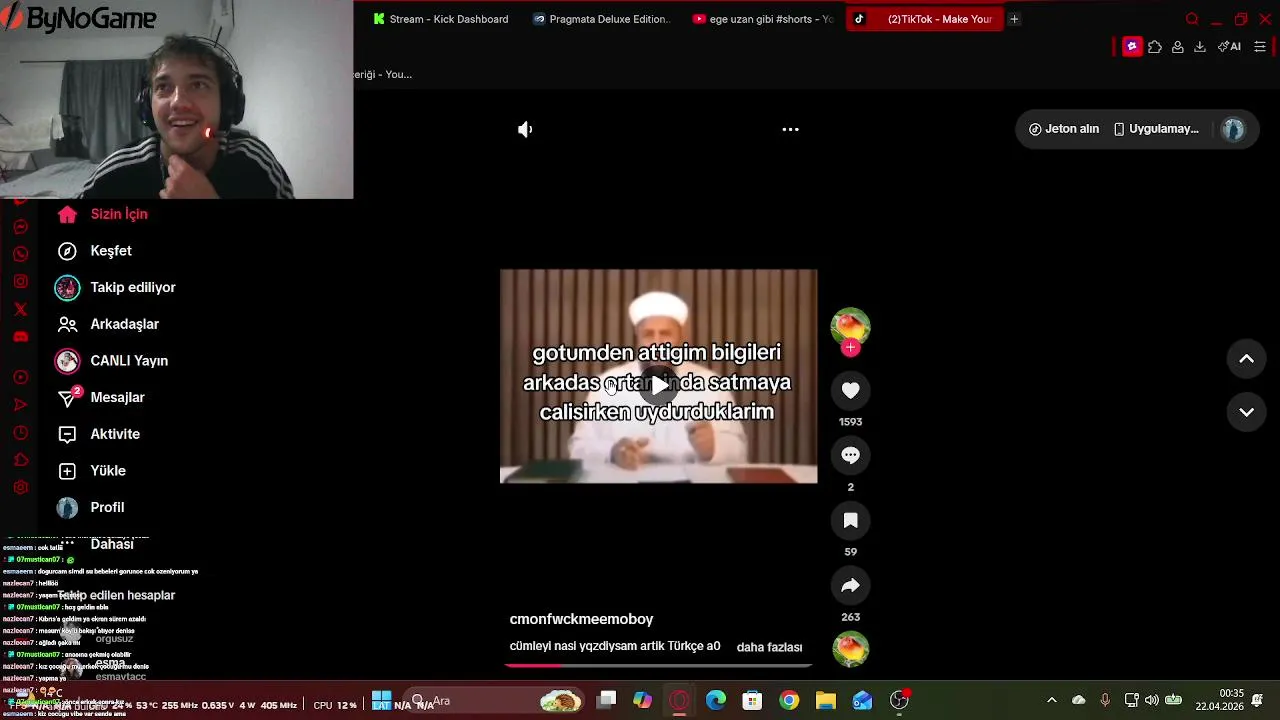Open WhatsApp in the browser's left sidebar
The image size is (1280, 720).
(20, 254)
